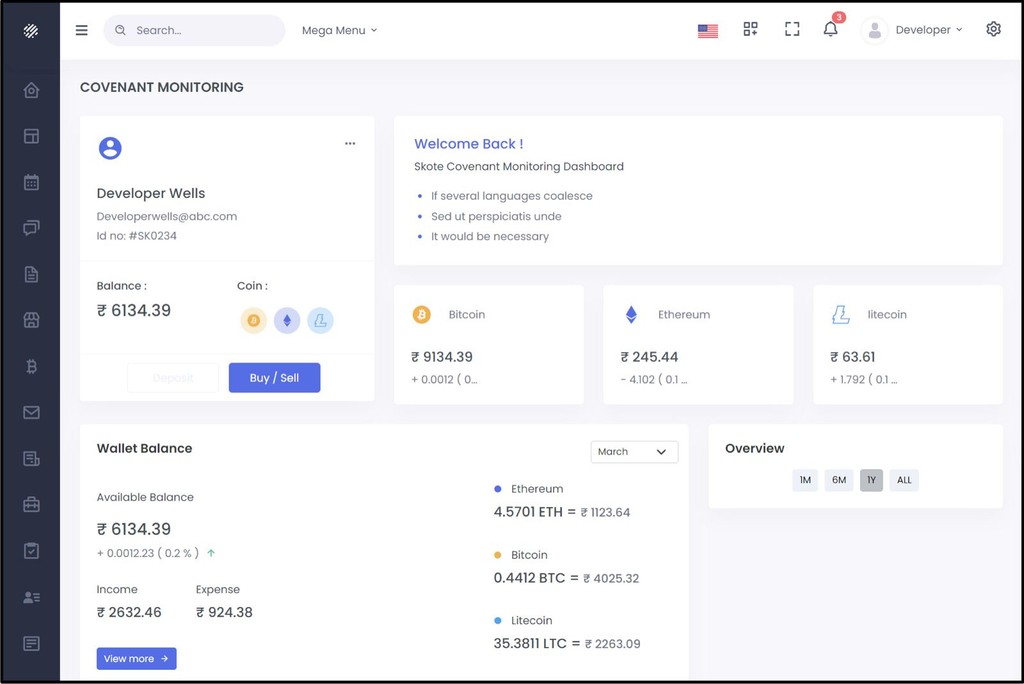Click the email envelope icon in the sidebar
Screen dimensions: 1024x684
click(x=30, y=412)
